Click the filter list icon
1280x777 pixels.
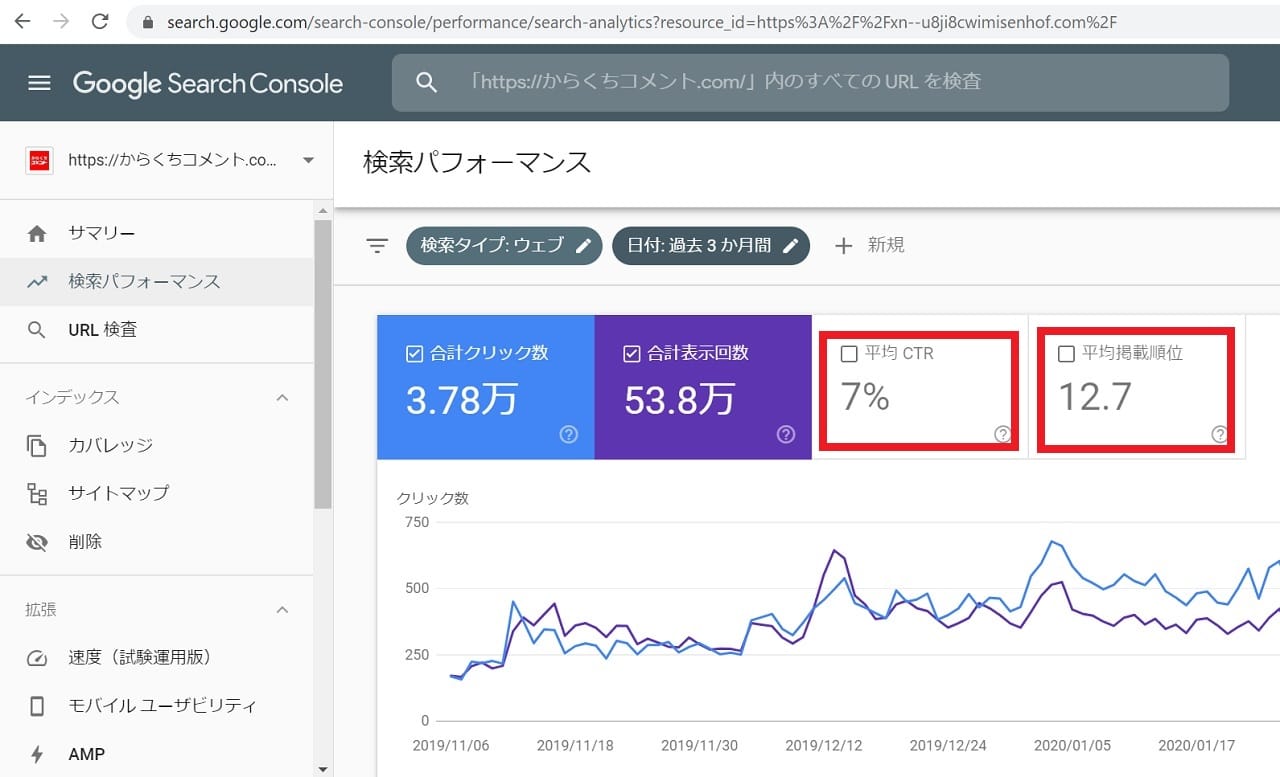[377, 246]
